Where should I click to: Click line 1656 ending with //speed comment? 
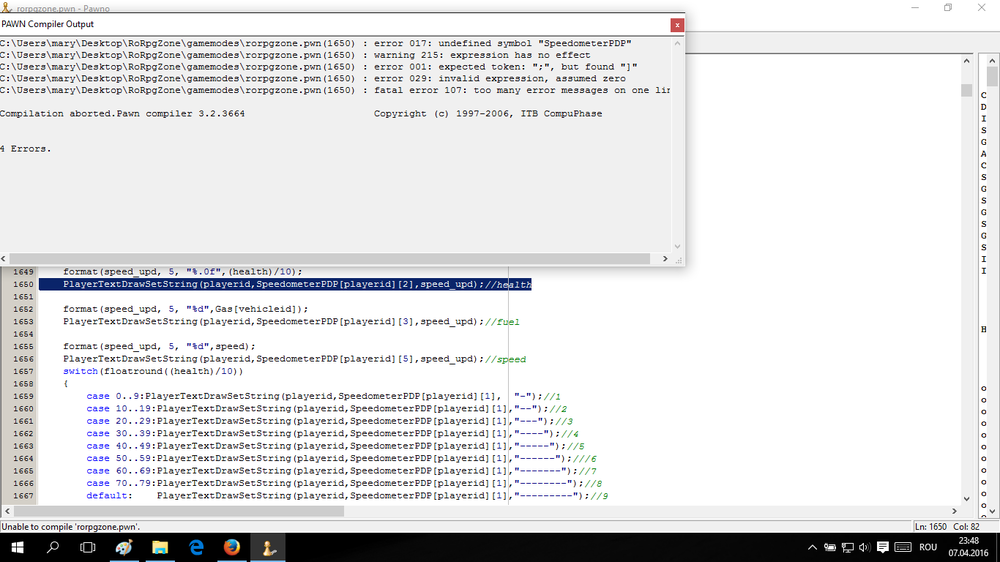294,359
